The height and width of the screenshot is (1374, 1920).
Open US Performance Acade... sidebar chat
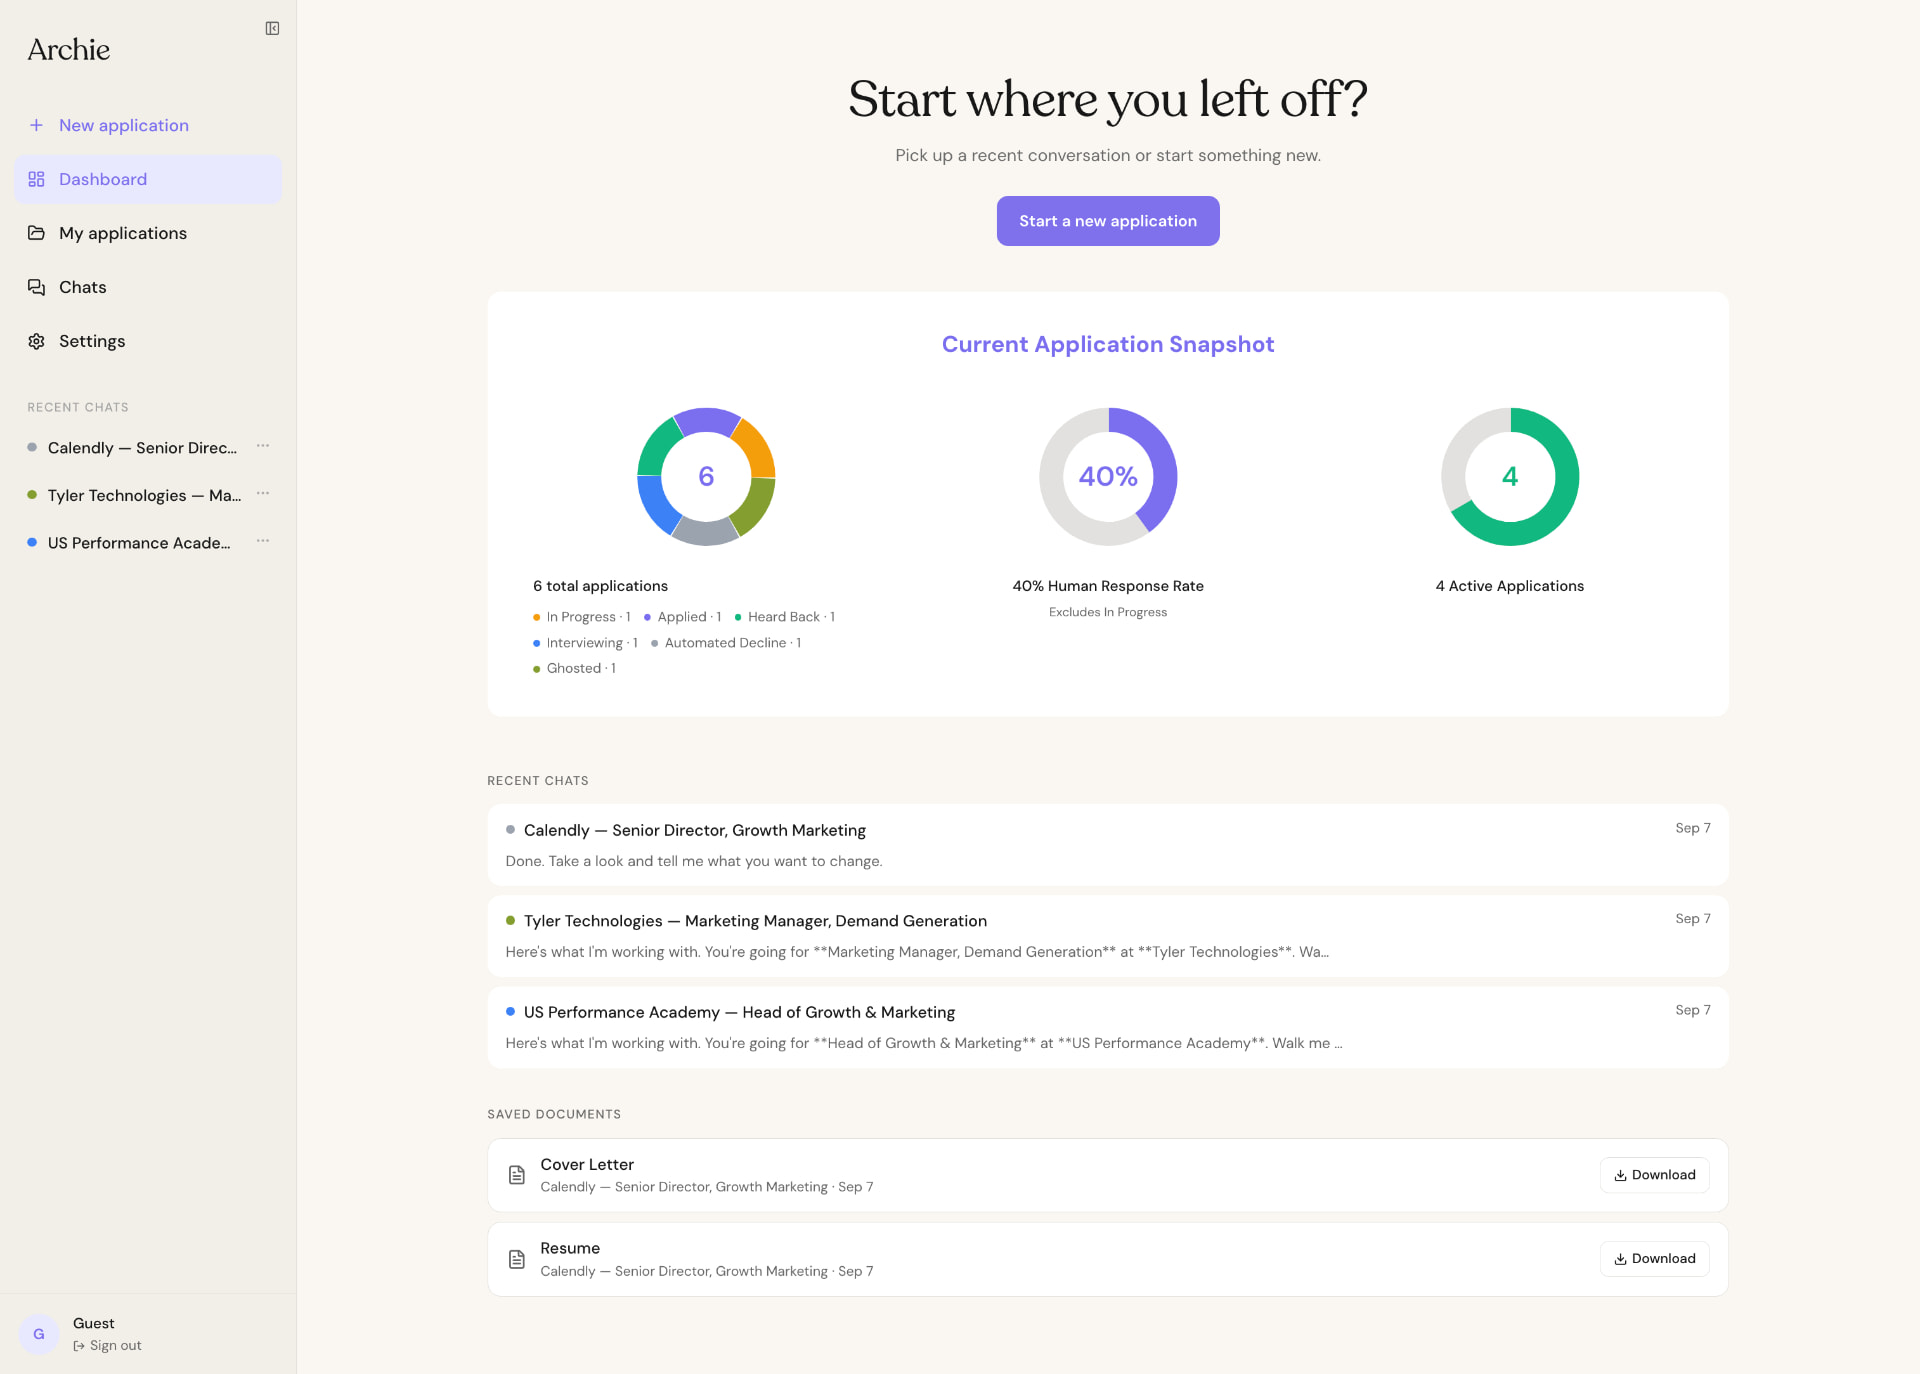pos(139,543)
